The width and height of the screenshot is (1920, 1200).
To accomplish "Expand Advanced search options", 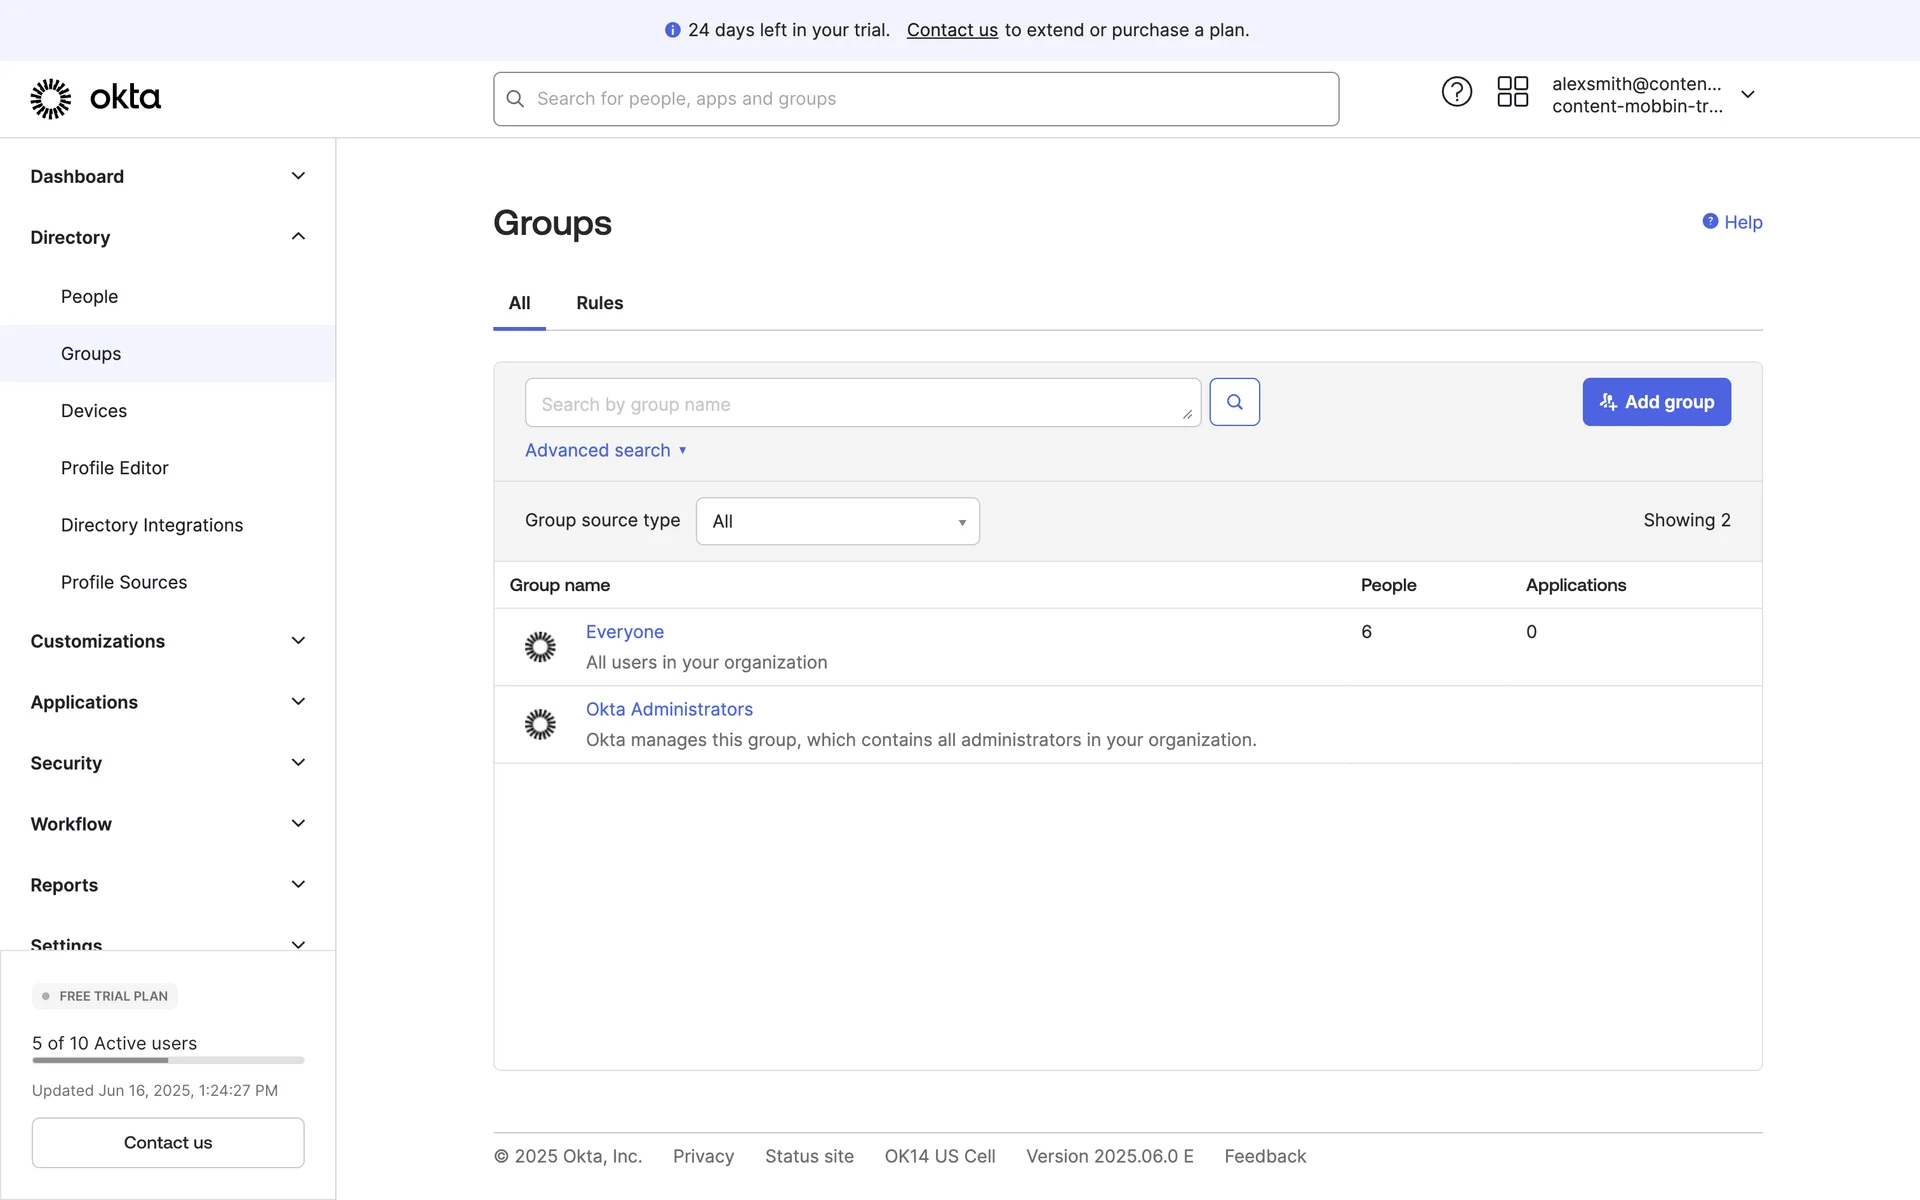I will tap(605, 450).
